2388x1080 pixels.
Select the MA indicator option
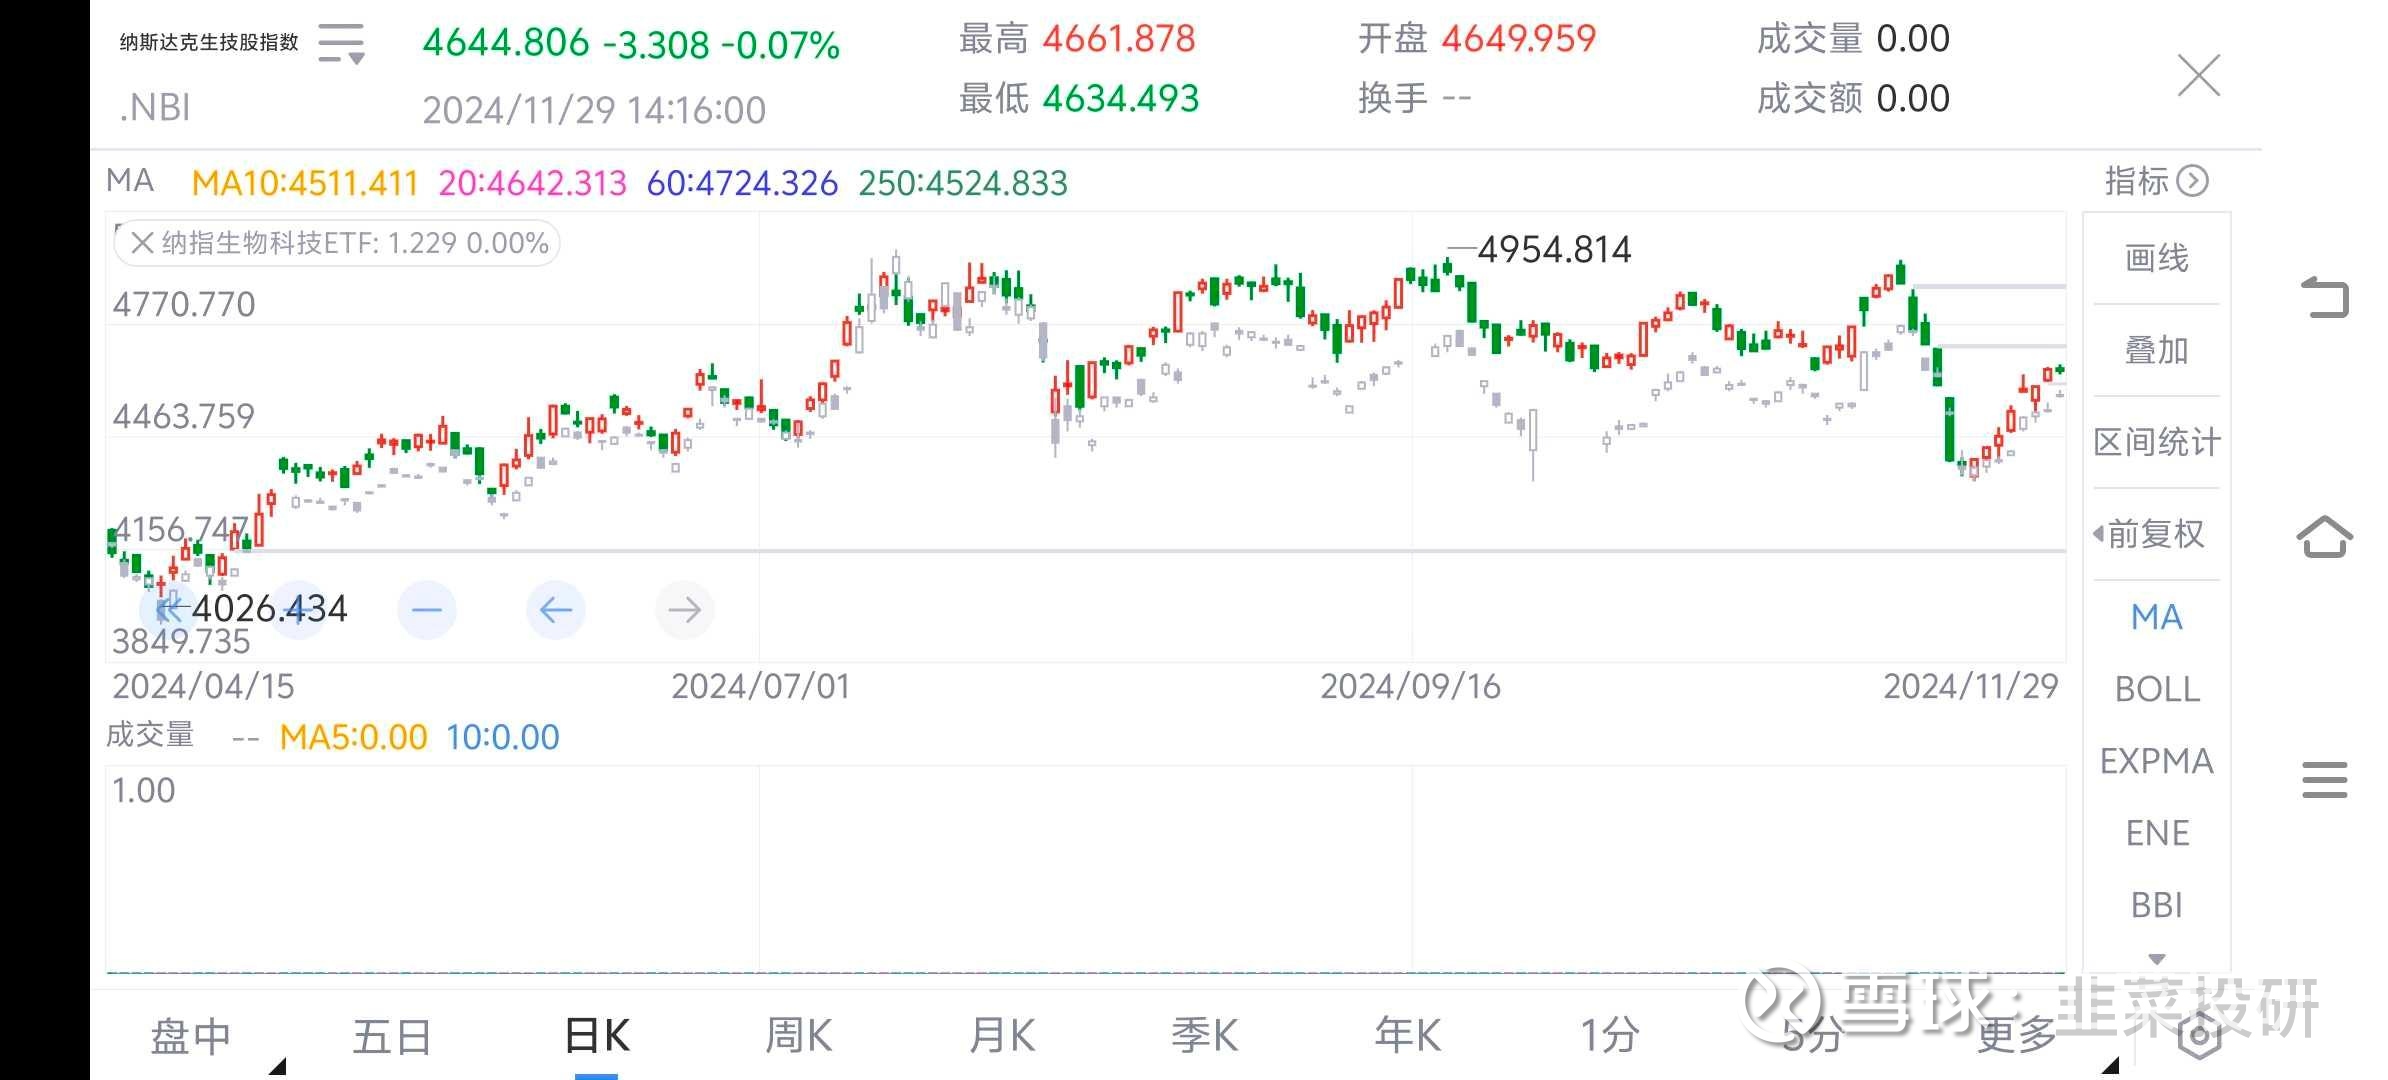(2156, 617)
